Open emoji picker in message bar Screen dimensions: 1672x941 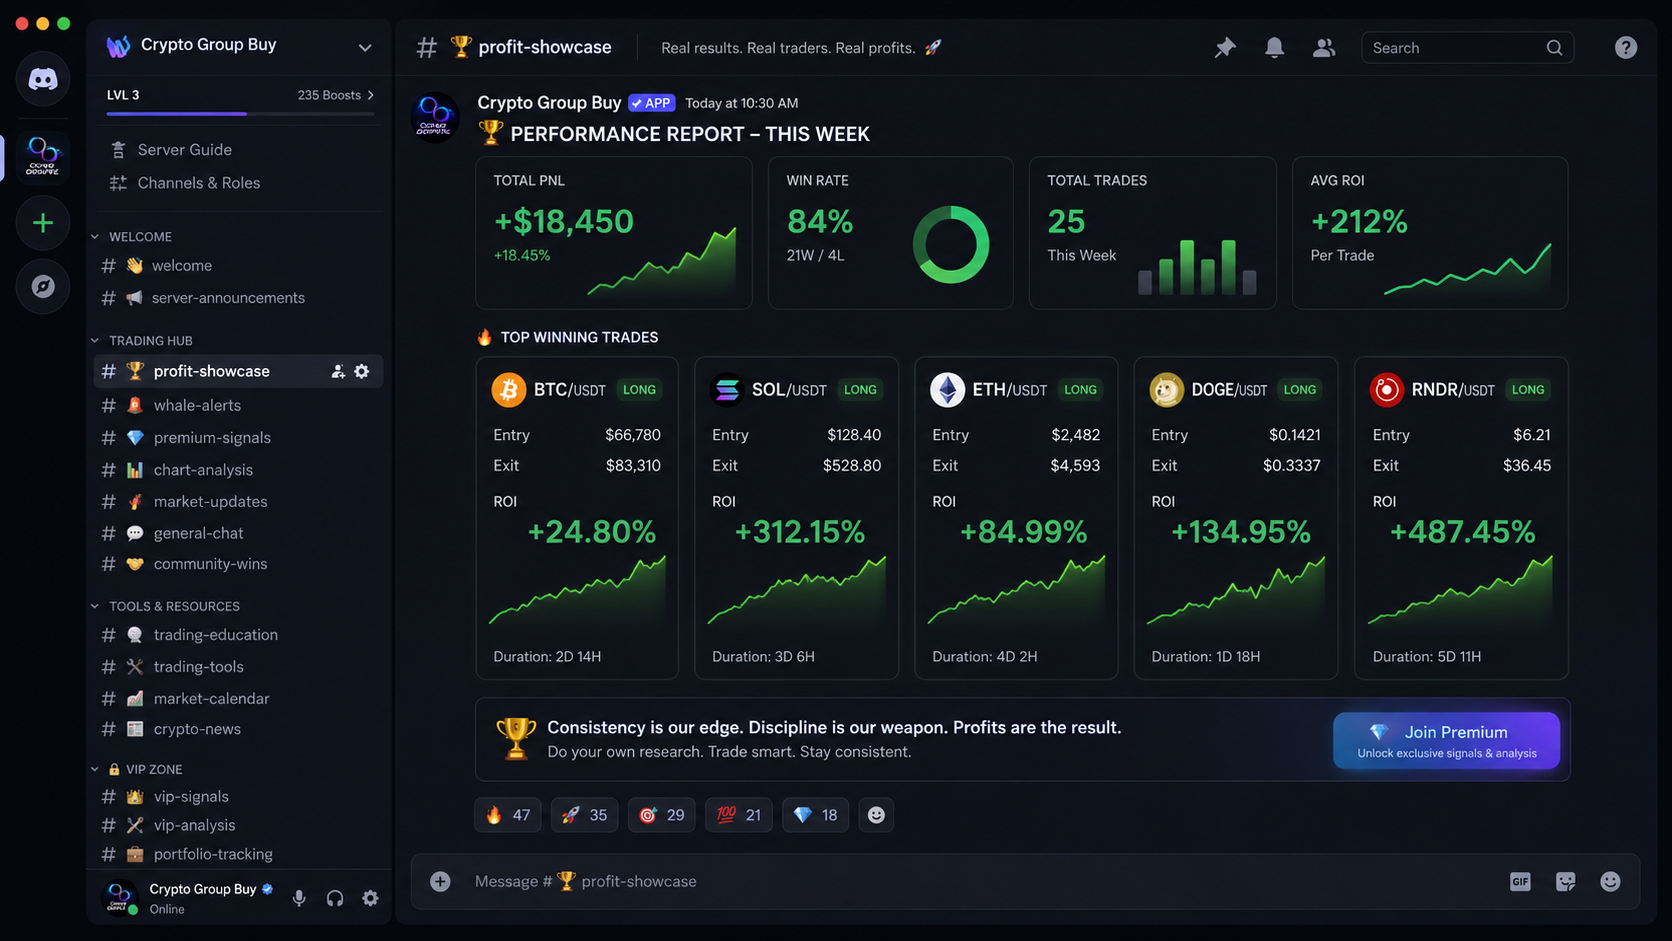(1610, 881)
